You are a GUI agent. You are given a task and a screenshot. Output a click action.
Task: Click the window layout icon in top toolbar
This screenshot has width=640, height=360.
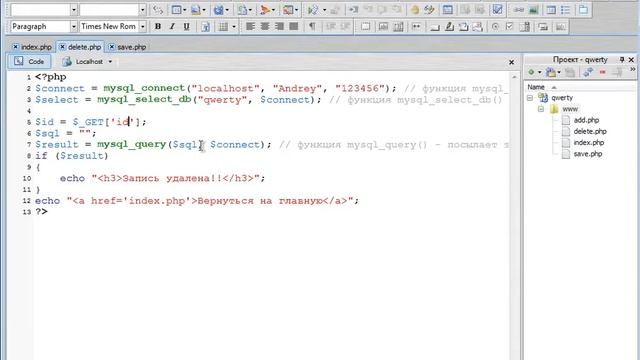(x=176, y=9)
